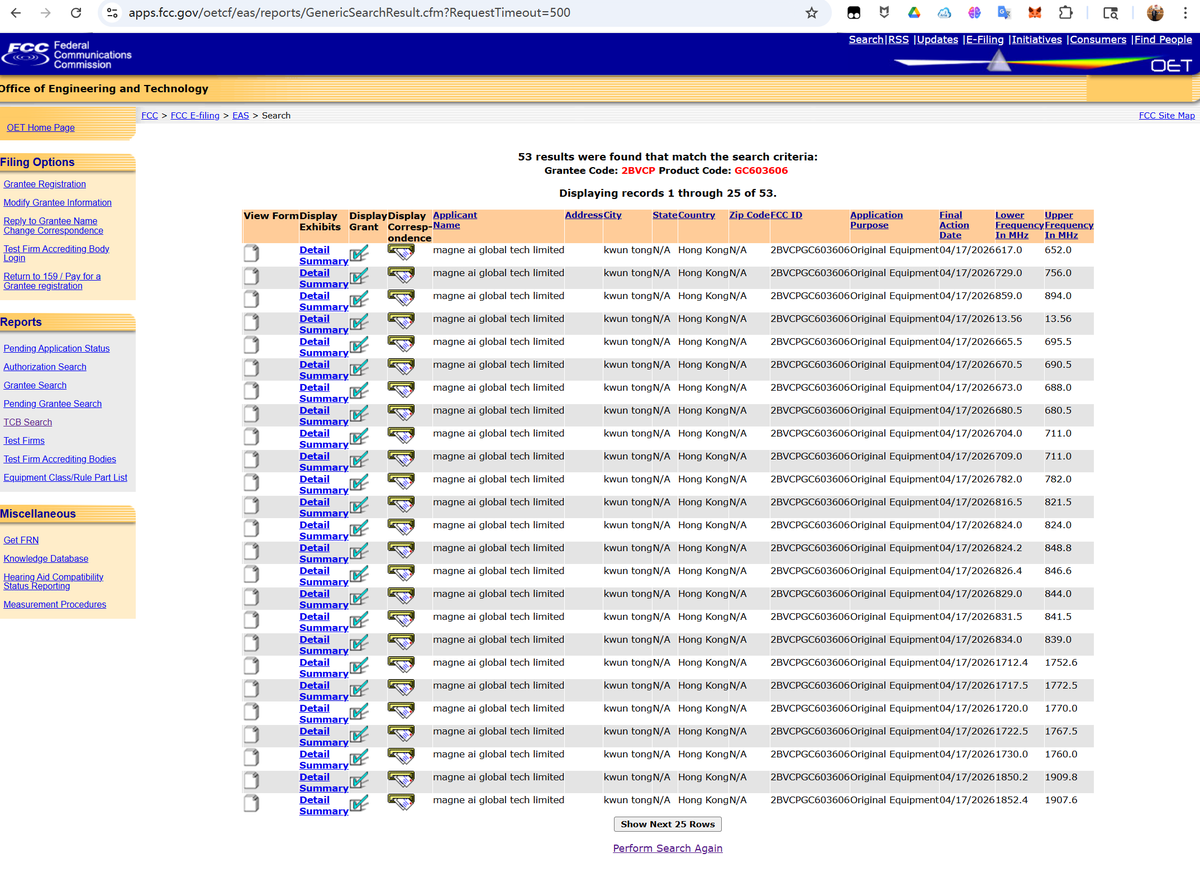Open Authorization Search in sidebar
Screen dimensions: 1200x877
(45, 367)
